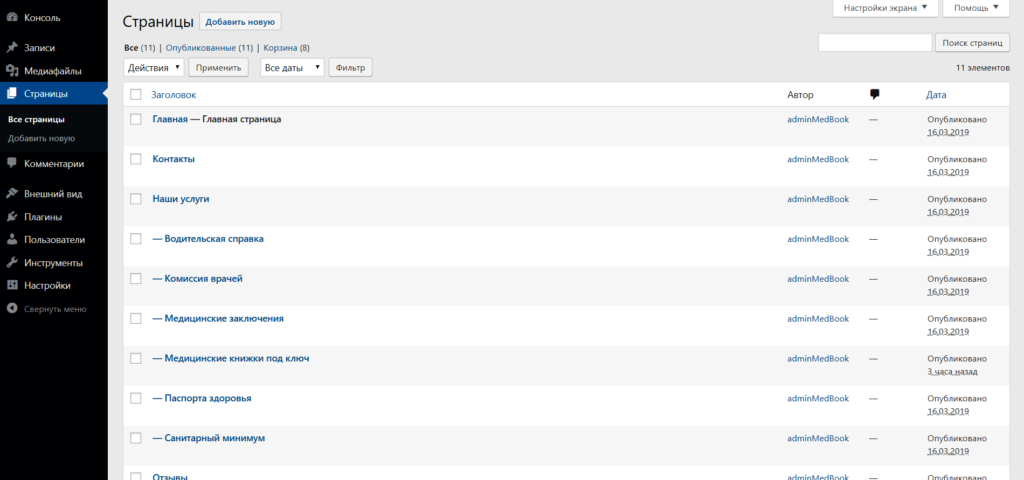The height and width of the screenshot is (480, 1024).
Task: Open Медиафайлы via its media icon
Action: (11, 71)
